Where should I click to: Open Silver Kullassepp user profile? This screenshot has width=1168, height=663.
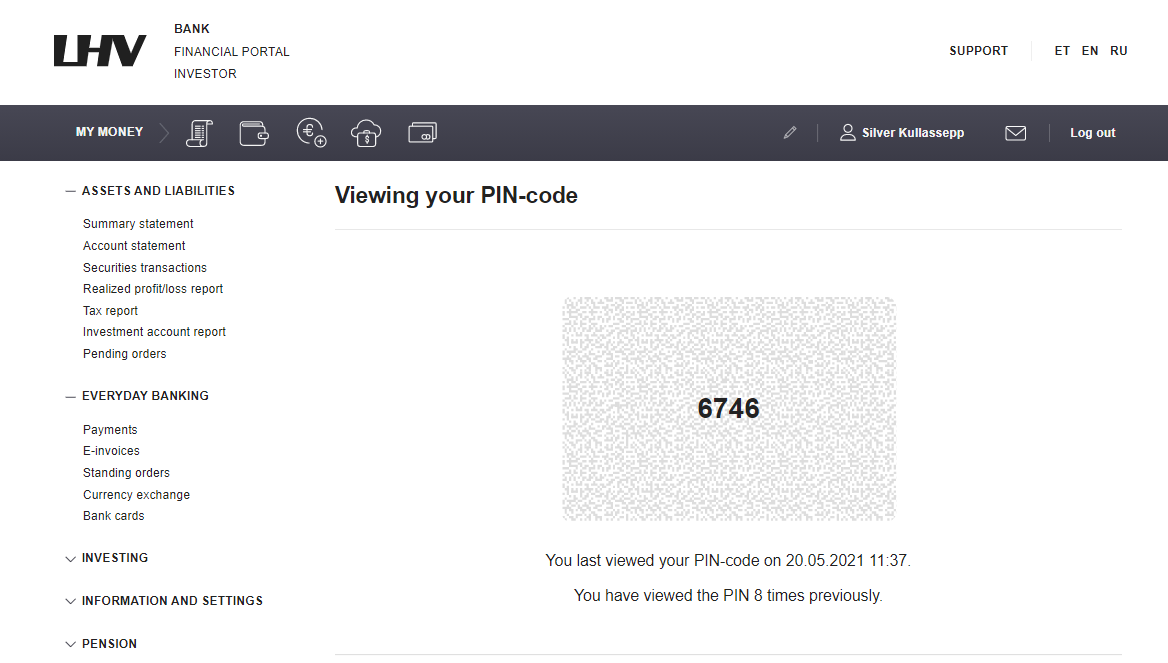pos(902,133)
